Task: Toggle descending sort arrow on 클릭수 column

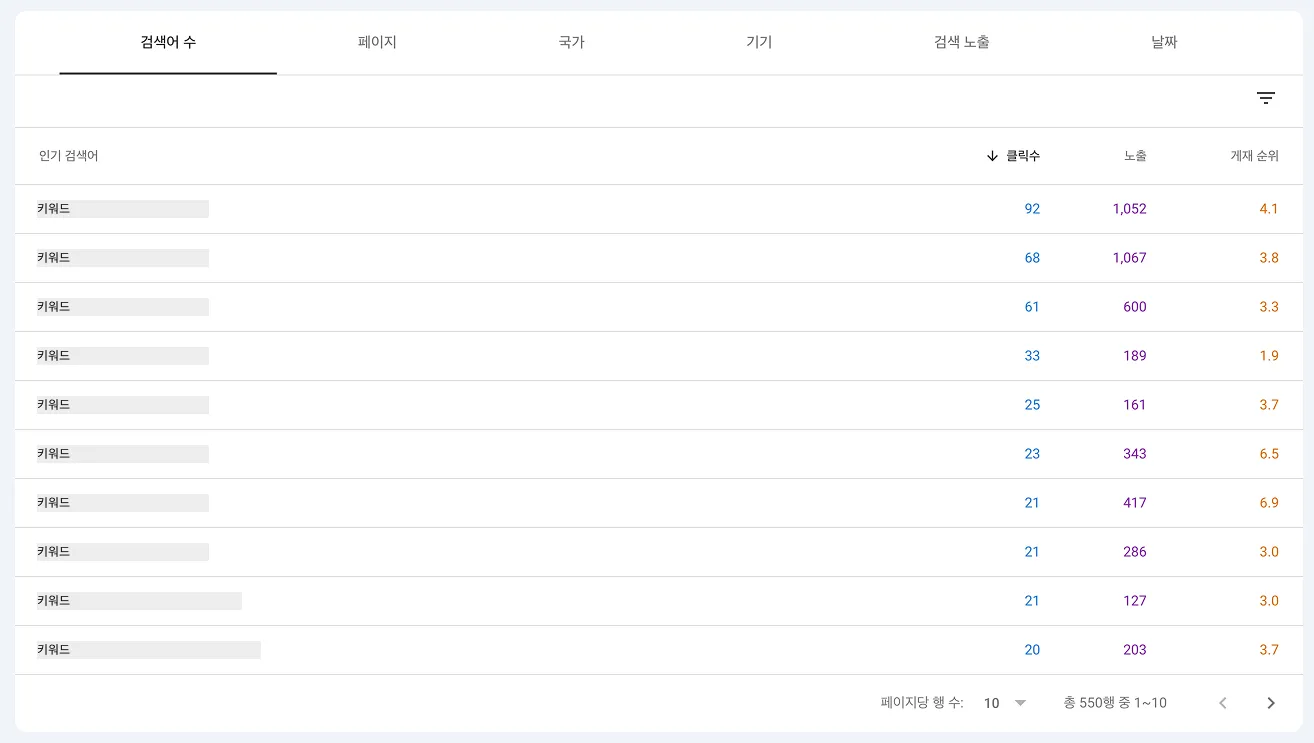Action: (x=990, y=156)
